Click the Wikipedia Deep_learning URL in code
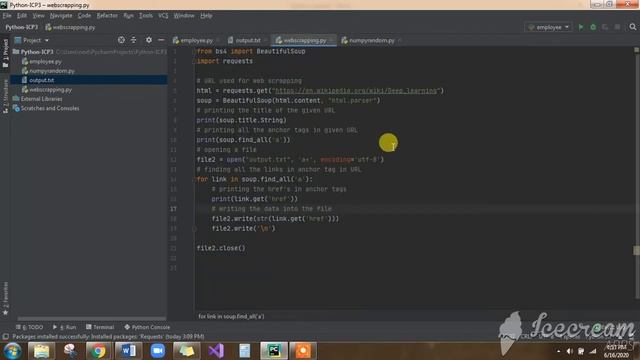Viewport: 640px width, 360px height. pos(356,91)
